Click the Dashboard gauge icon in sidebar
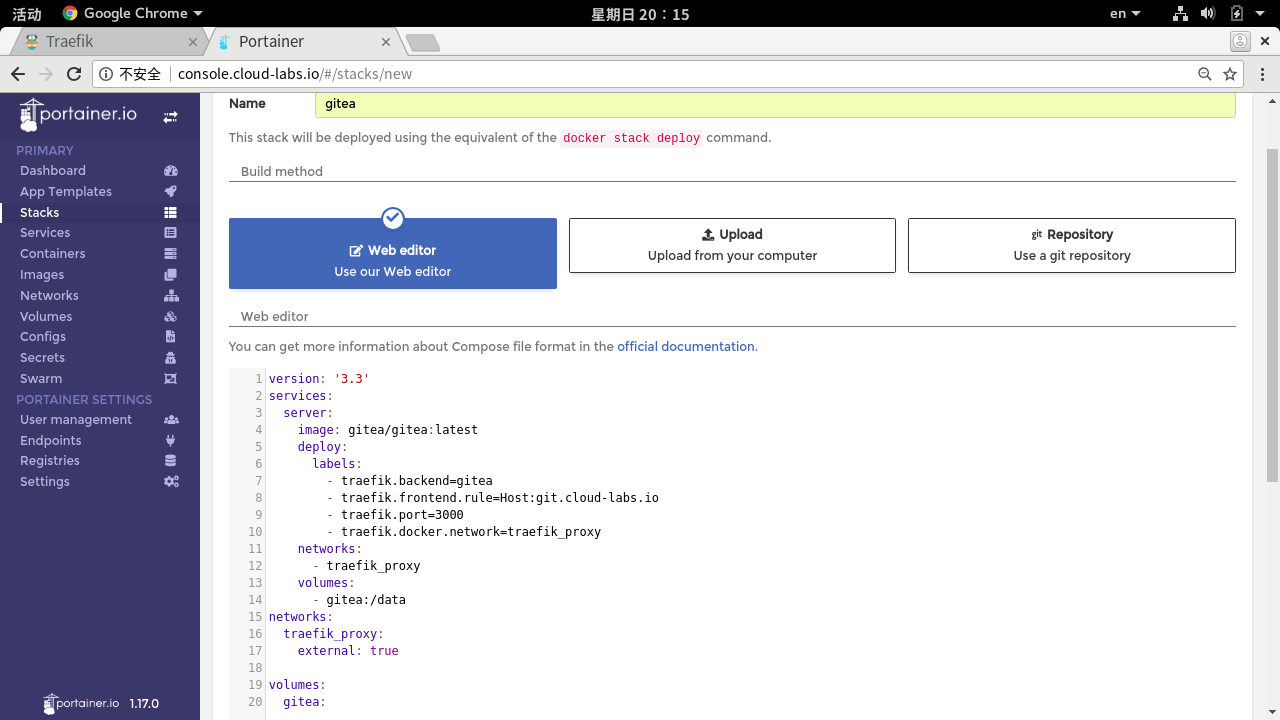 (x=171, y=171)
